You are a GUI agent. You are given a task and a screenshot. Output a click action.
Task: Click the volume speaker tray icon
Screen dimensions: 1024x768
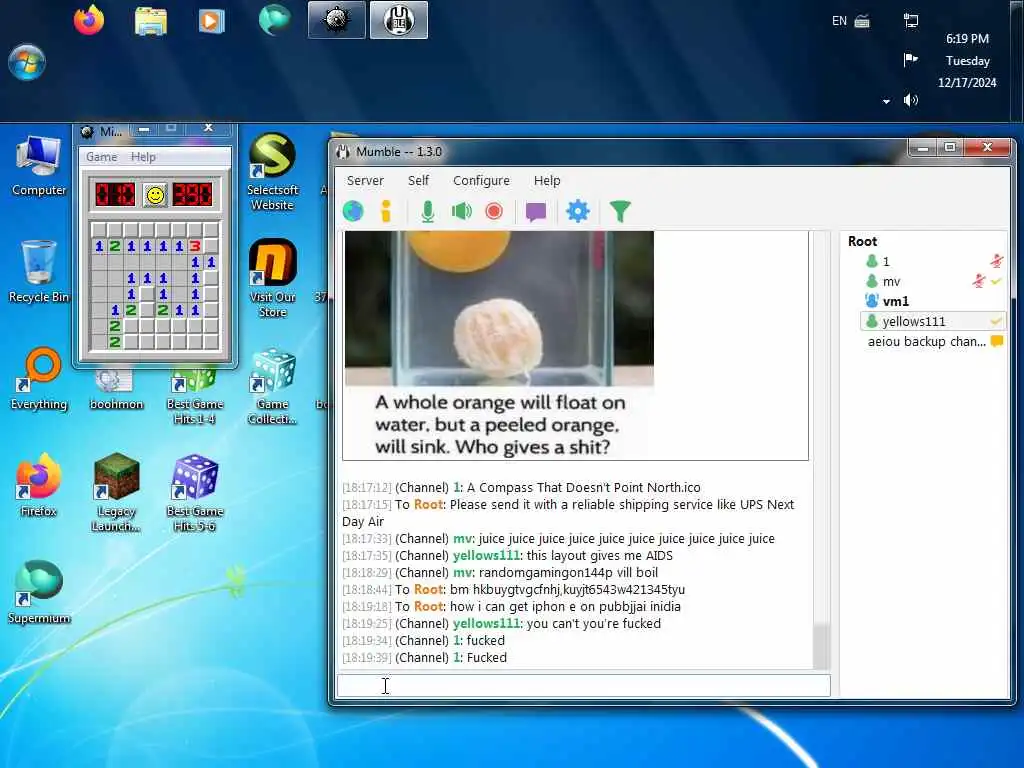pos(910,99)
